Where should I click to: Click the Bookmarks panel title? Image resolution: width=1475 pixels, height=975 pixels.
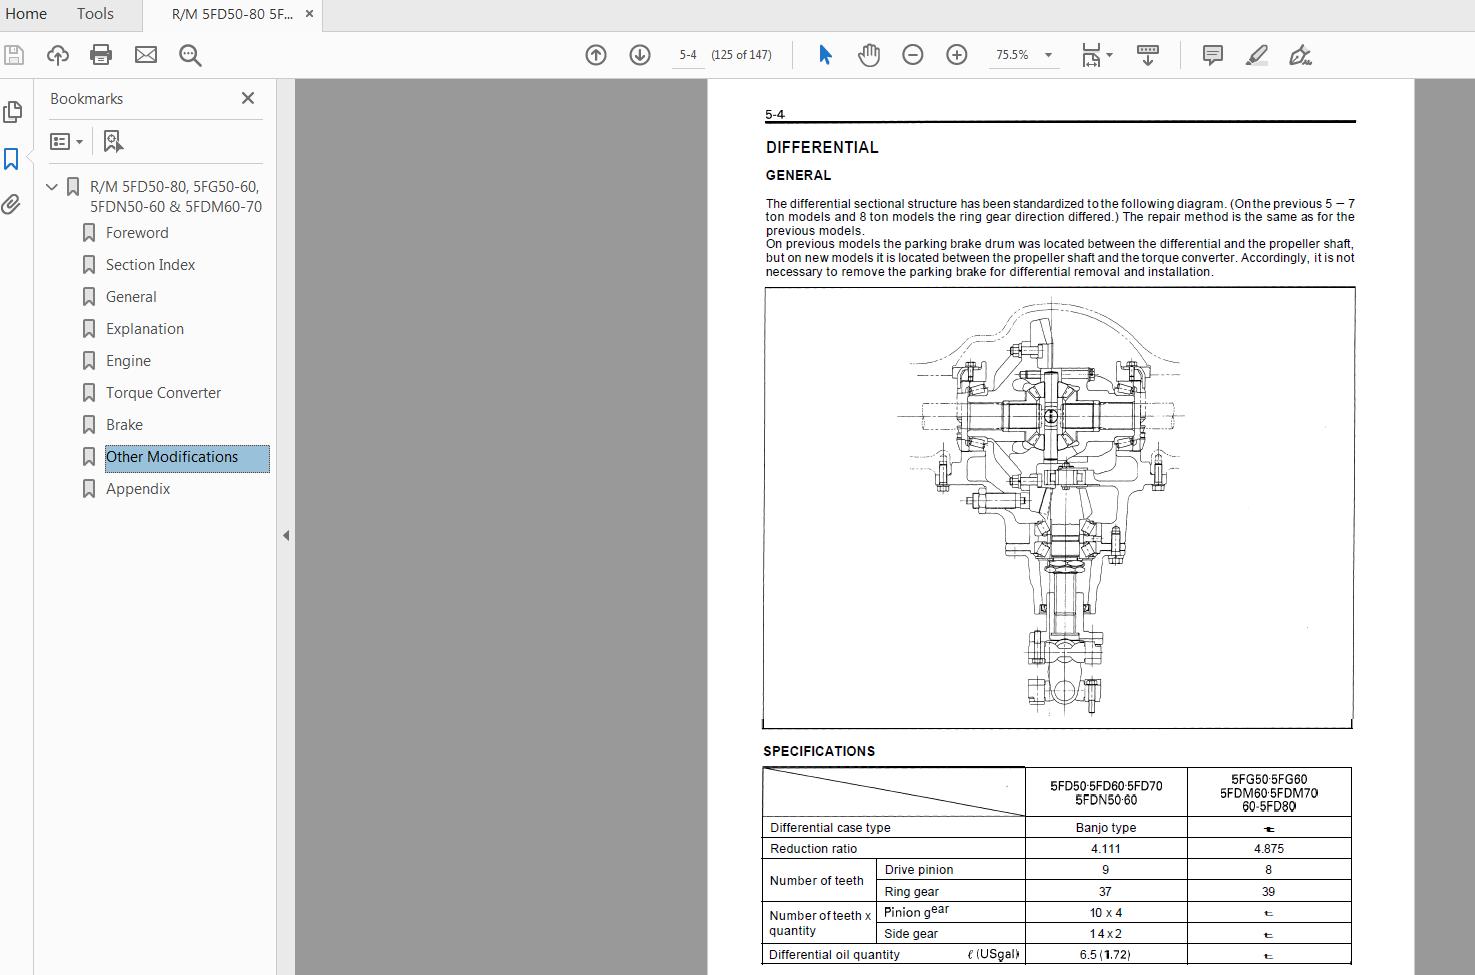pyautogui.click(x=87, y=99)
